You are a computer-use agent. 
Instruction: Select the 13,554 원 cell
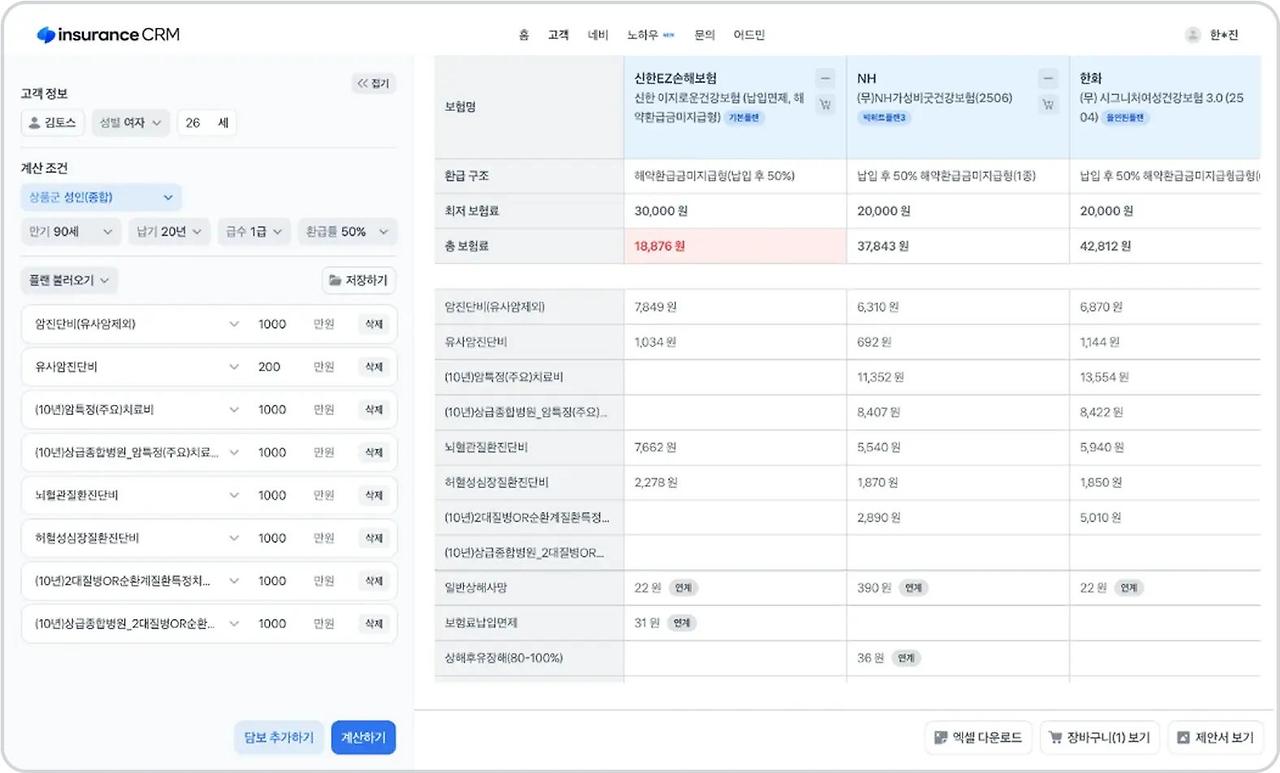[x=1165, y=377]
